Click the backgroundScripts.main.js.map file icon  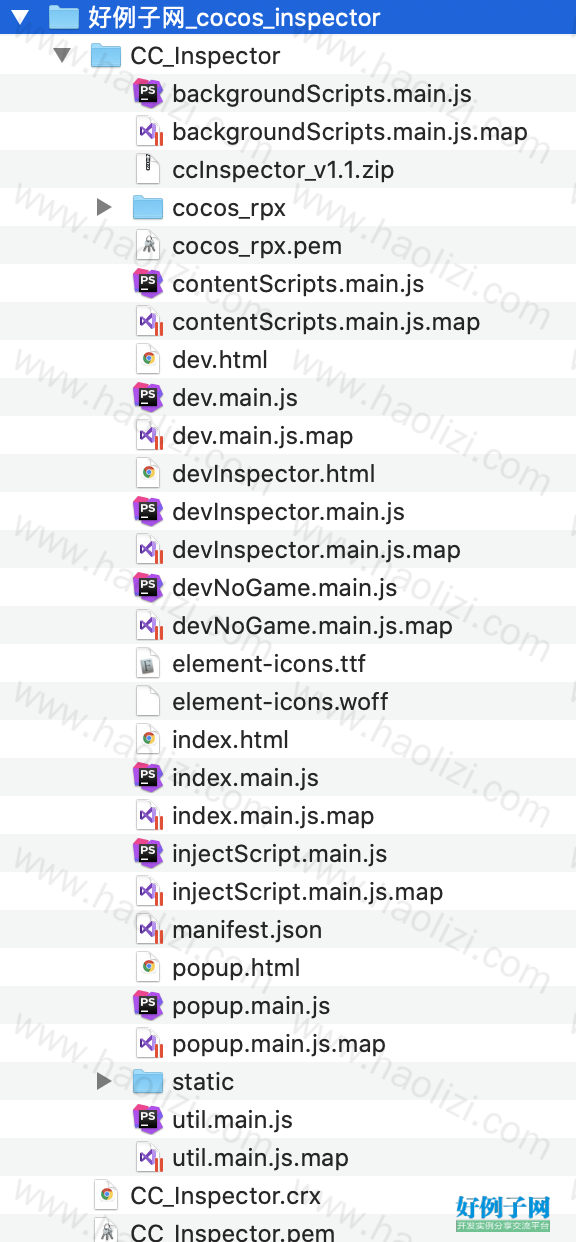point(148,131)
